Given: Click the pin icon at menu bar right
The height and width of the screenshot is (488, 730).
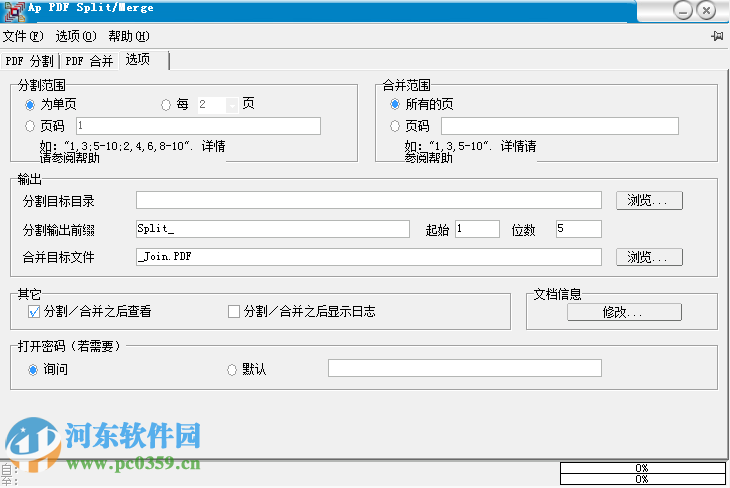Looking at the screenshot, I should point(717,36).
